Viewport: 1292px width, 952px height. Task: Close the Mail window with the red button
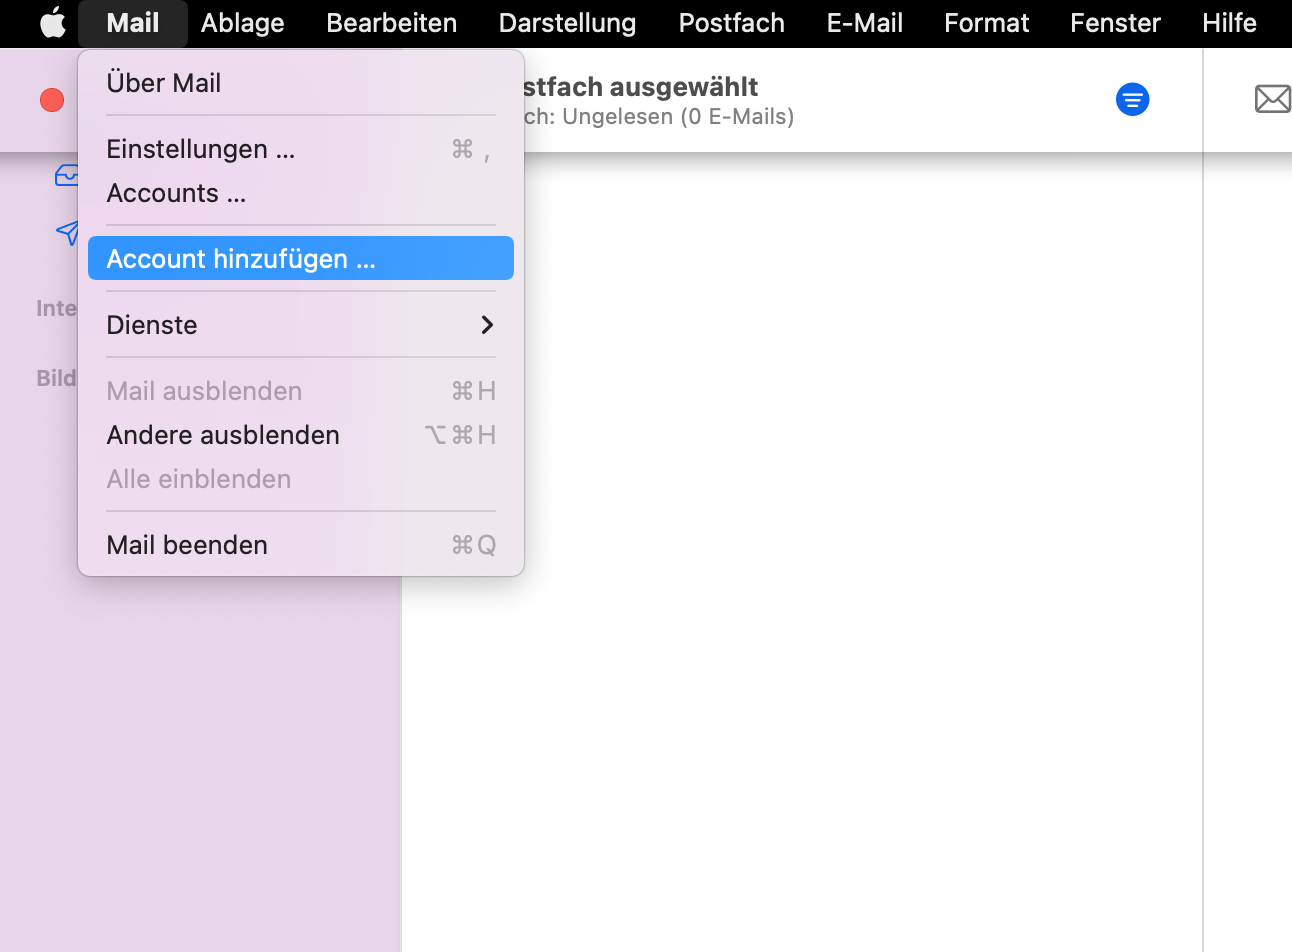click(52, 100)
